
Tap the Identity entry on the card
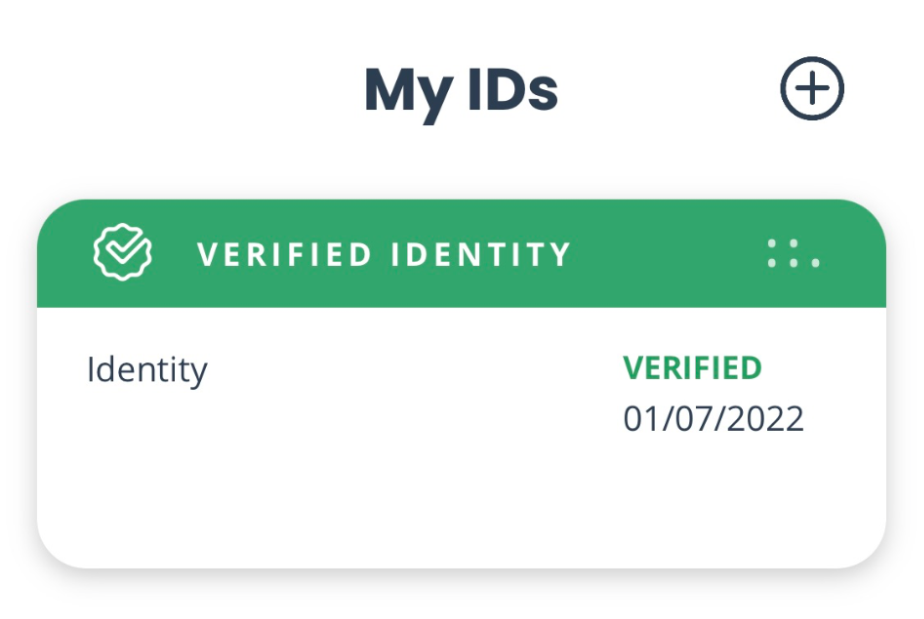coord(148,366)
